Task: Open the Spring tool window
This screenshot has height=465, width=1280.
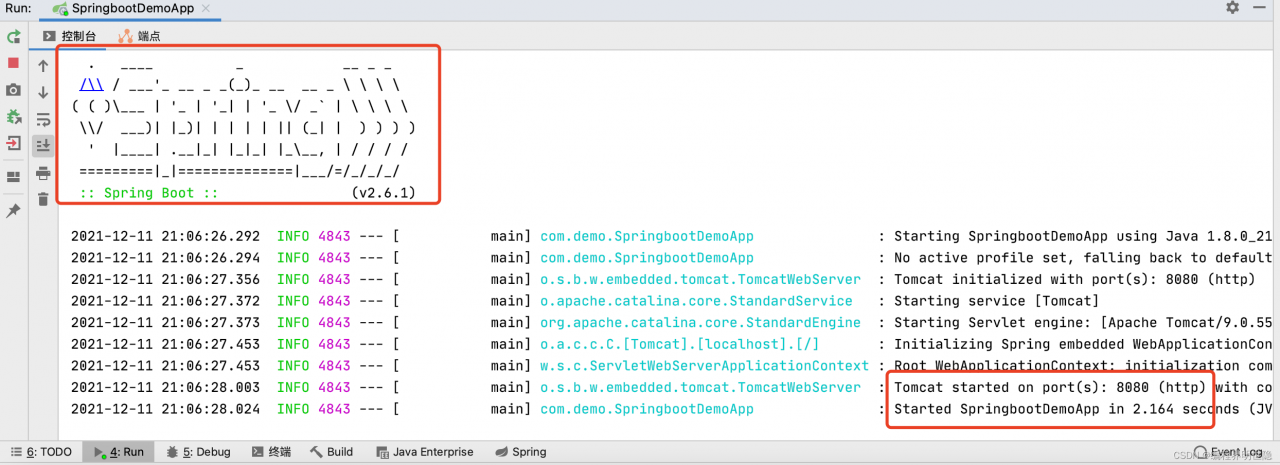Action: (520, 452)
